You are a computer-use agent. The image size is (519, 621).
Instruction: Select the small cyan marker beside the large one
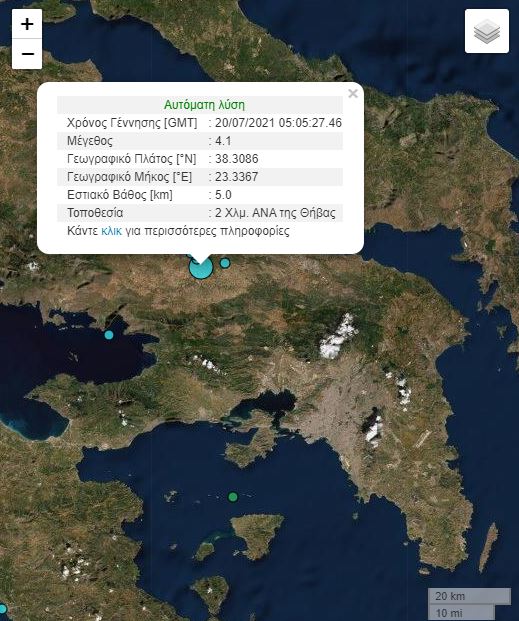pos(225,263)
